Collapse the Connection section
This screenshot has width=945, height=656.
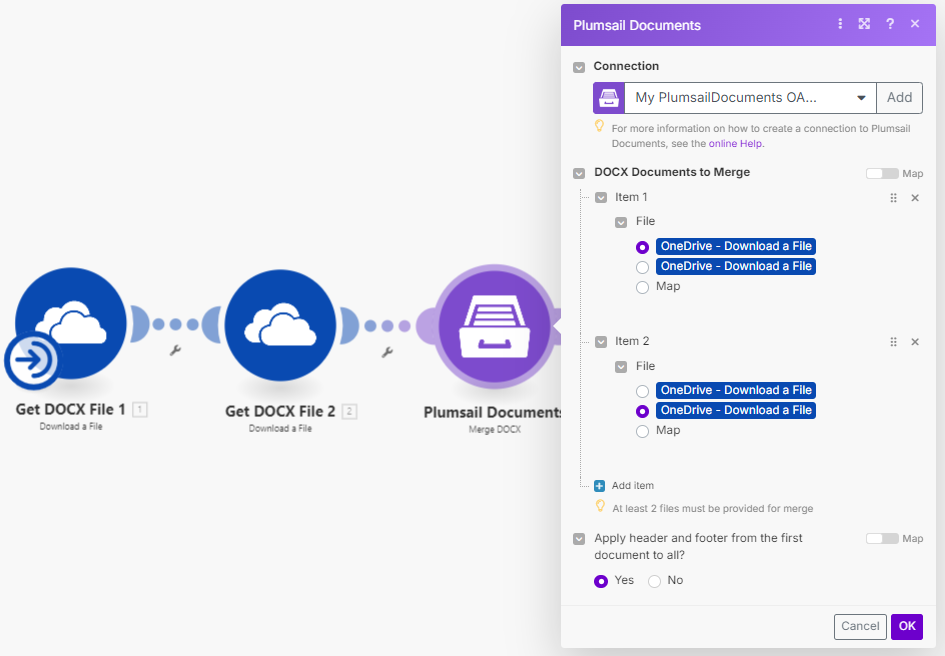[x=579, y=67]
